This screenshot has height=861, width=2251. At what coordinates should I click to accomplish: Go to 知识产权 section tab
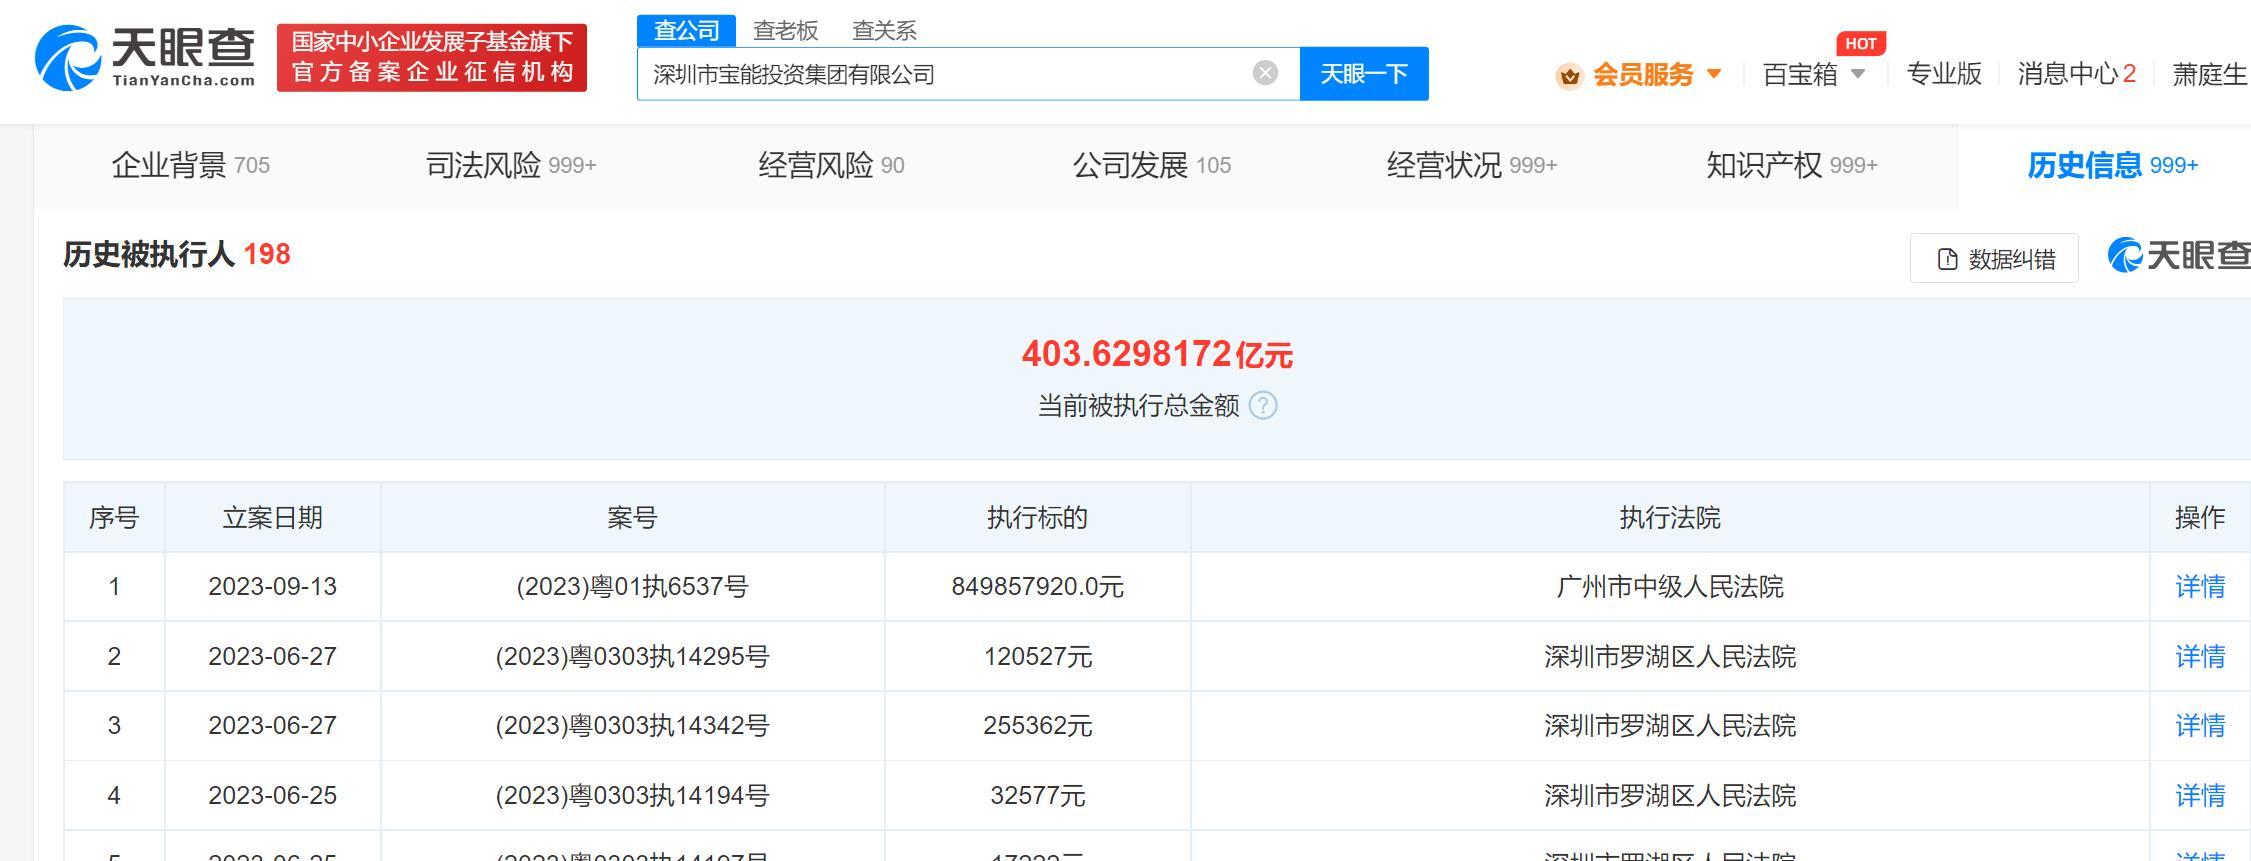coord(1791,165)
